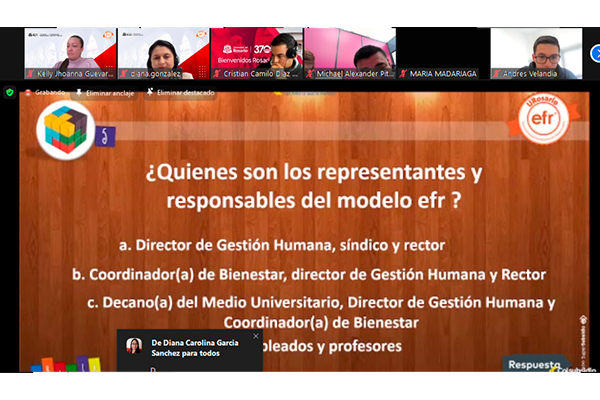The image size is (600, 400).
Task: Select diana gonzalez's video thumbnail
Action: click(x=162, y=53)
